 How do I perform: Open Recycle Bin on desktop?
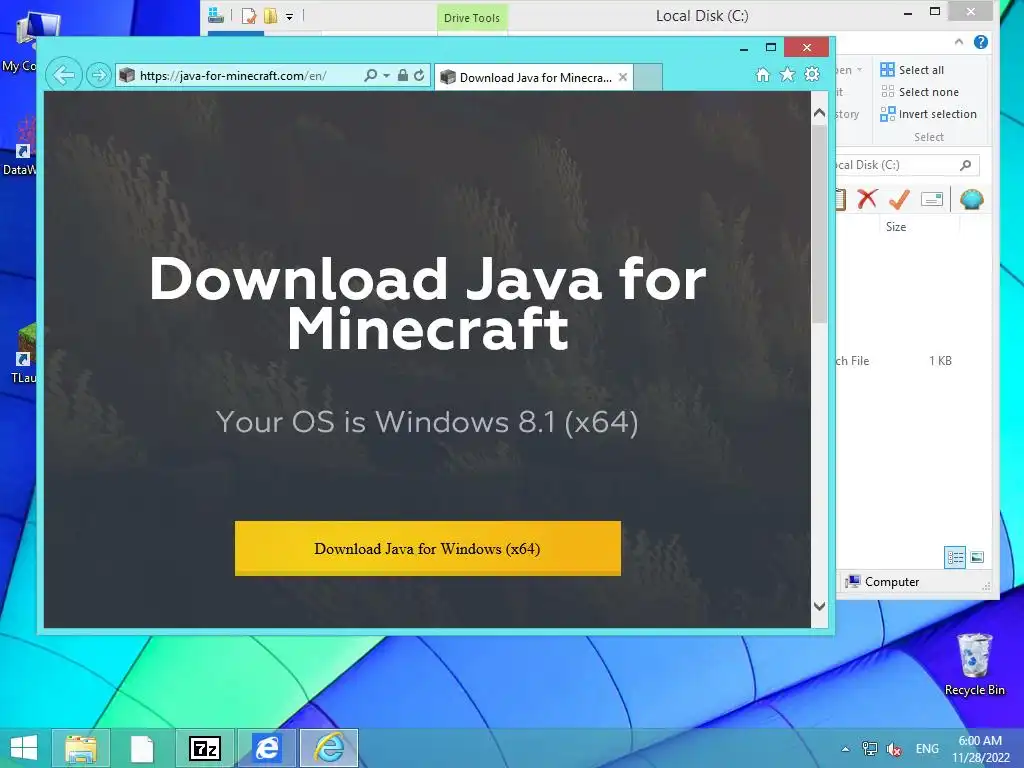[x=974, y=664]
